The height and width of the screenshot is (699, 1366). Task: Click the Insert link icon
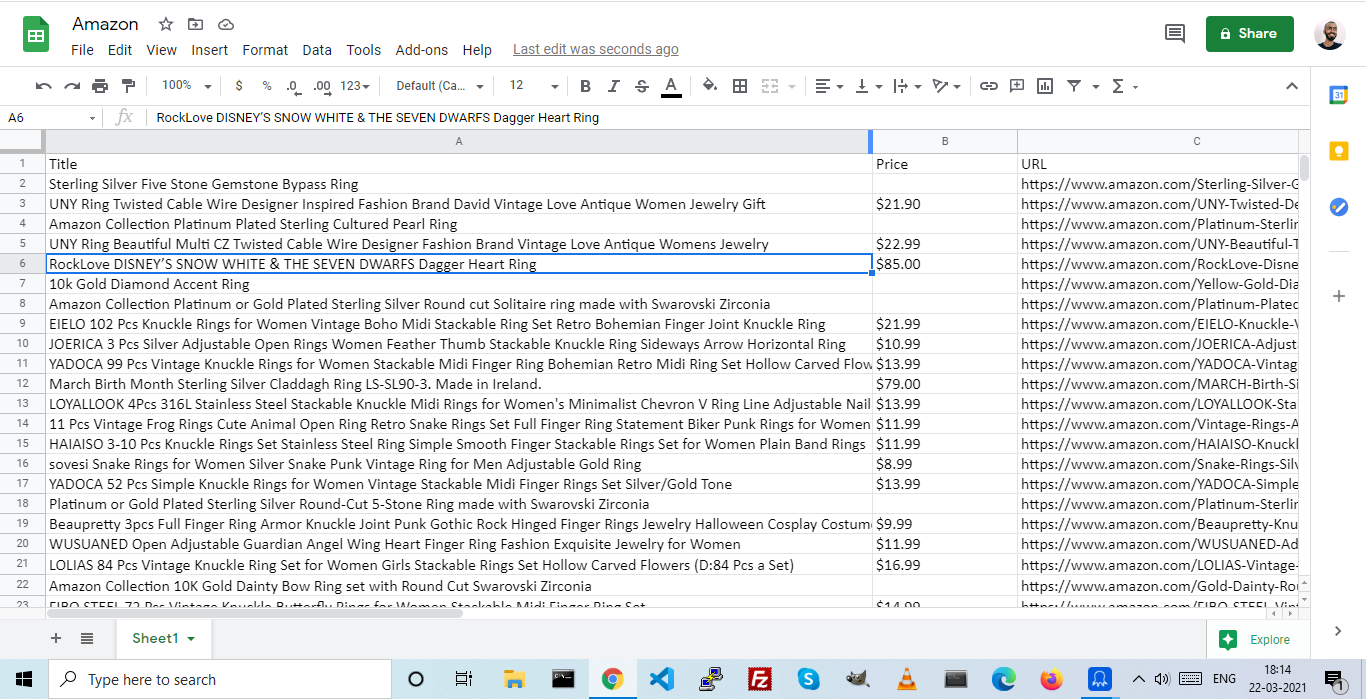pos(989,86)
